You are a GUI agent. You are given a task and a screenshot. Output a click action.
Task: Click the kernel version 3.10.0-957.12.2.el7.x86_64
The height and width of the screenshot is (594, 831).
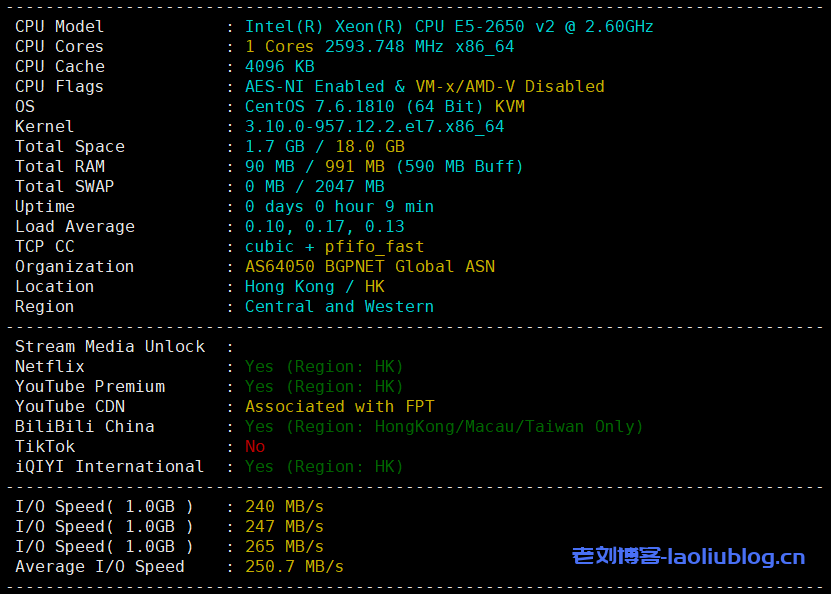[374, 127]
